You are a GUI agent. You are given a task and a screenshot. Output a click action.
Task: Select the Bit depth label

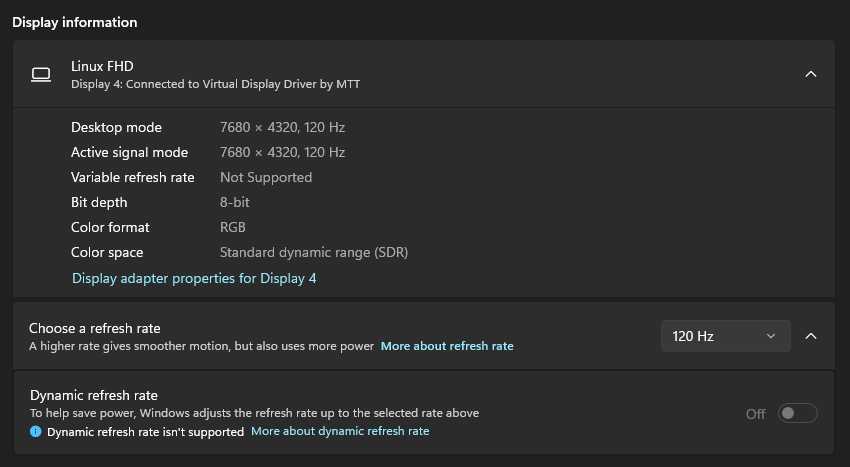[99, 202]
